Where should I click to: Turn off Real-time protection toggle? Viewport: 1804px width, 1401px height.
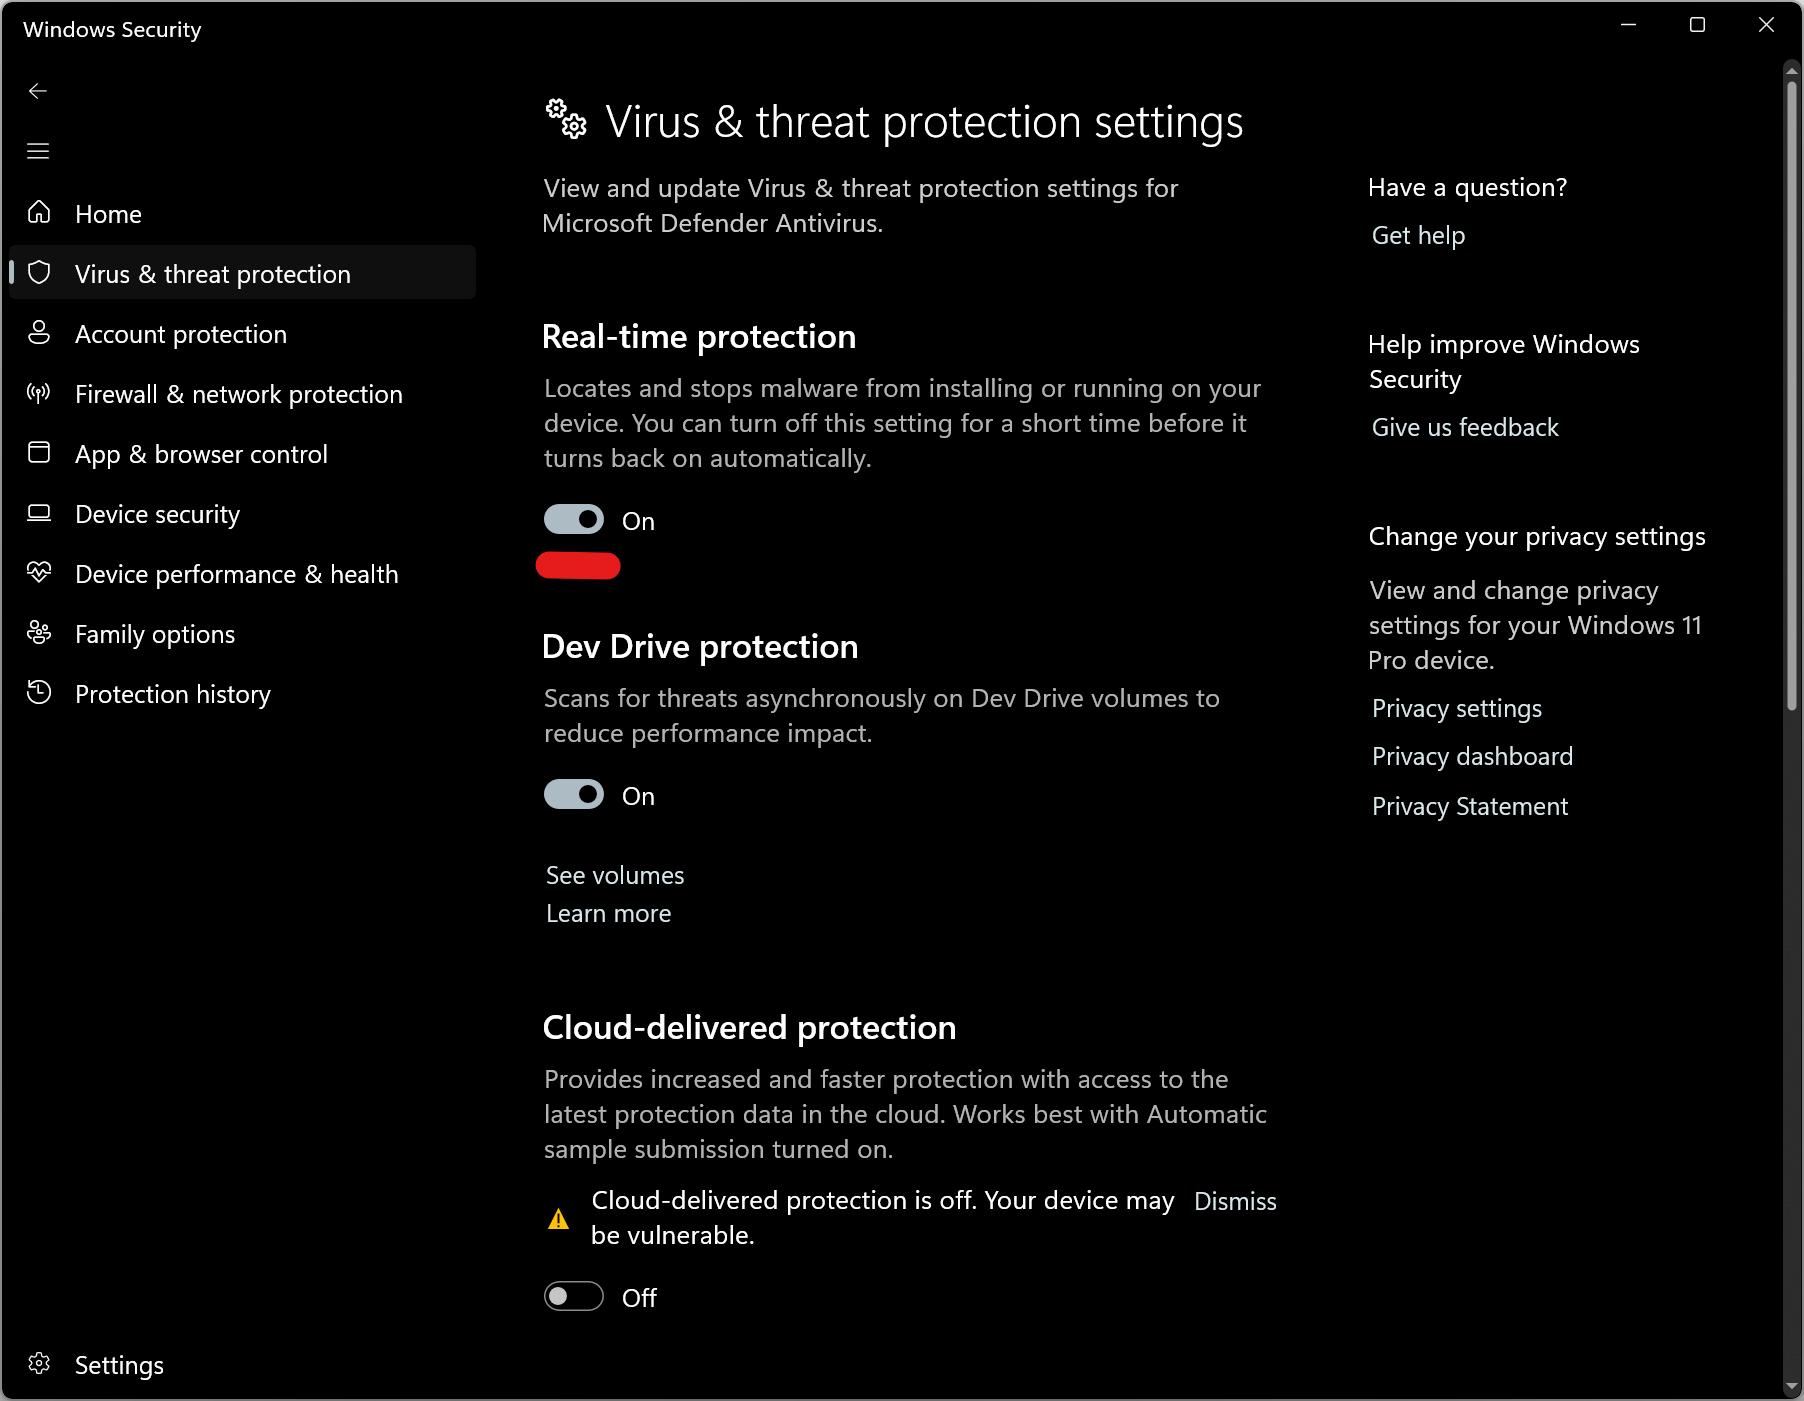tap(574, 520)
